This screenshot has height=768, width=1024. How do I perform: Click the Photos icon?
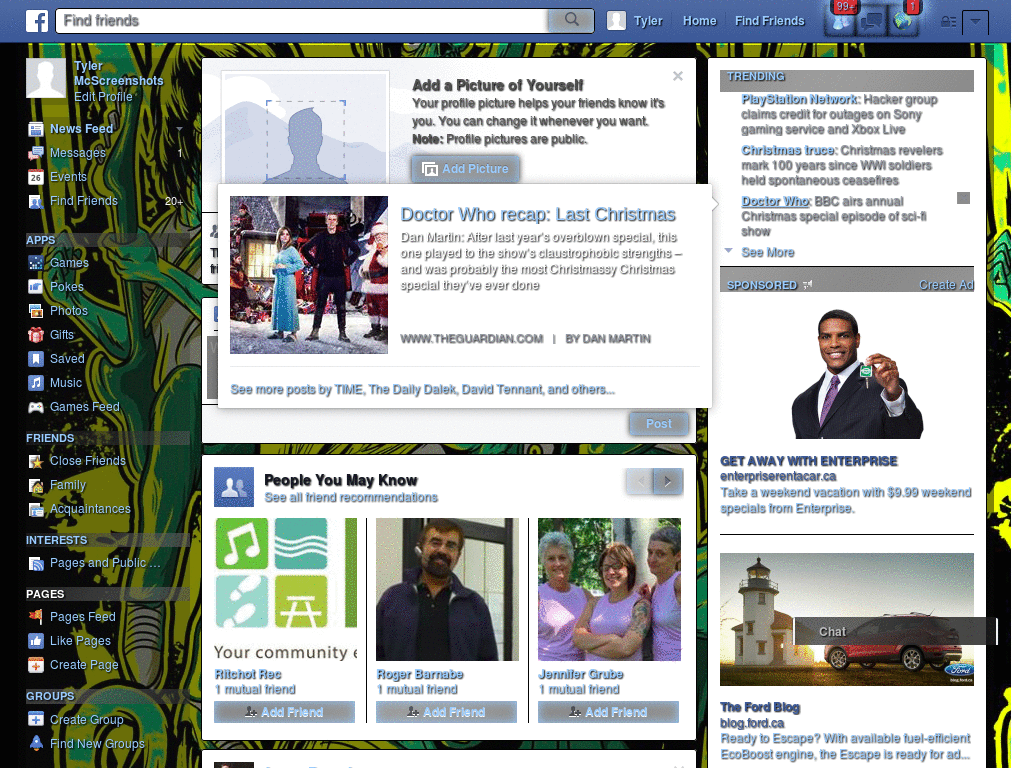pos(36,311)
